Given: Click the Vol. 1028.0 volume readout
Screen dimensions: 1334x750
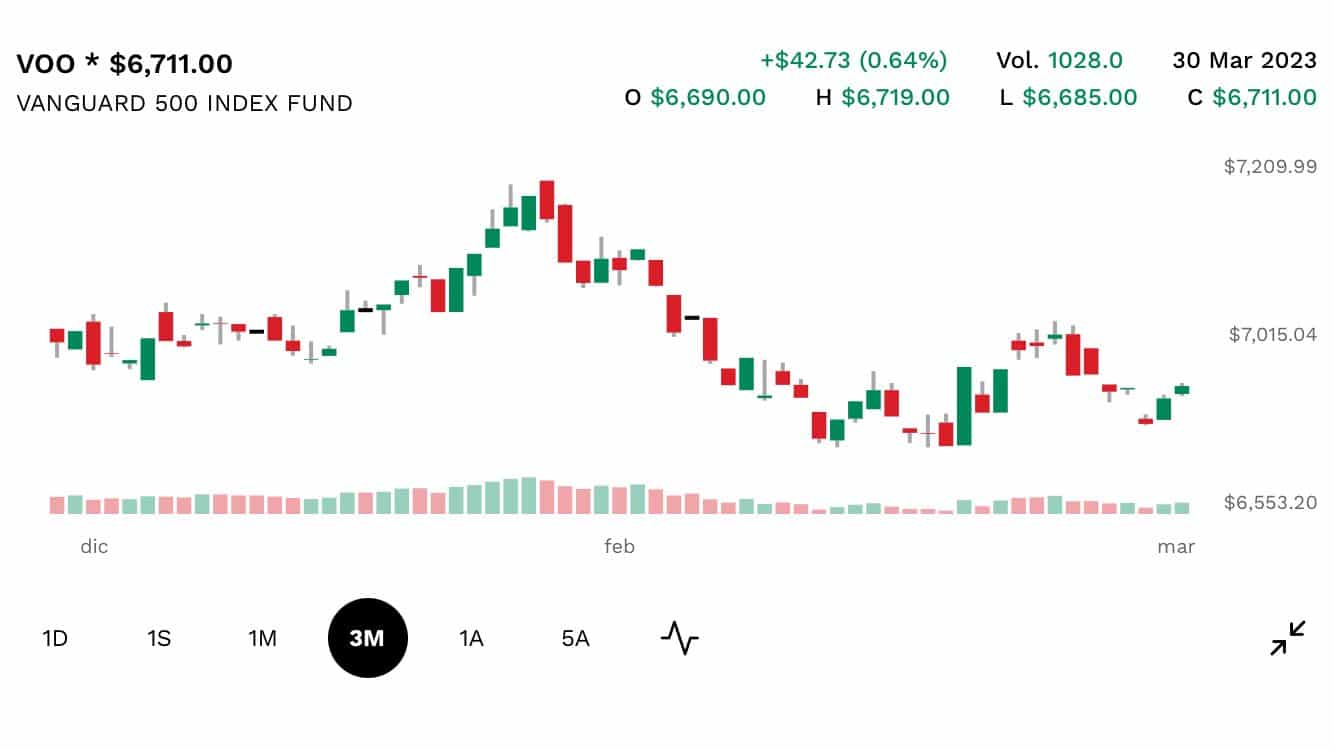Looking at the screenshot, I should 1059,60.
